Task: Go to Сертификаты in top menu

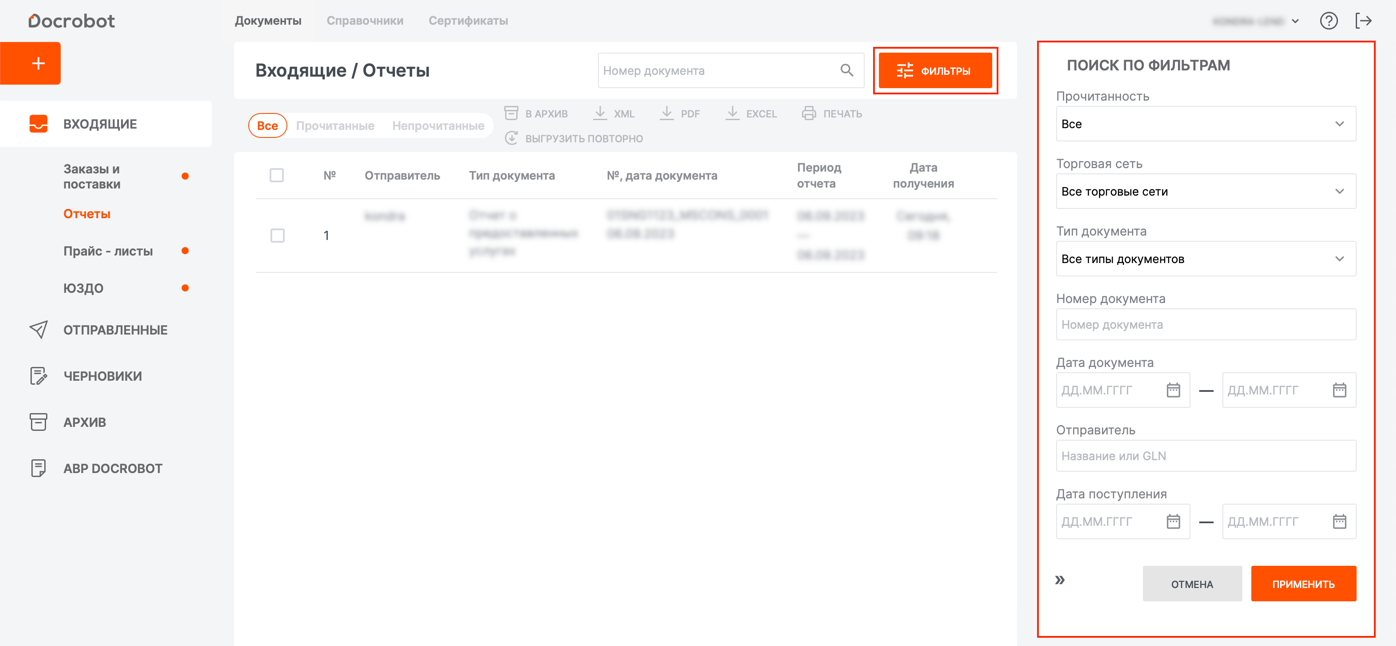Action: [468, 21]
